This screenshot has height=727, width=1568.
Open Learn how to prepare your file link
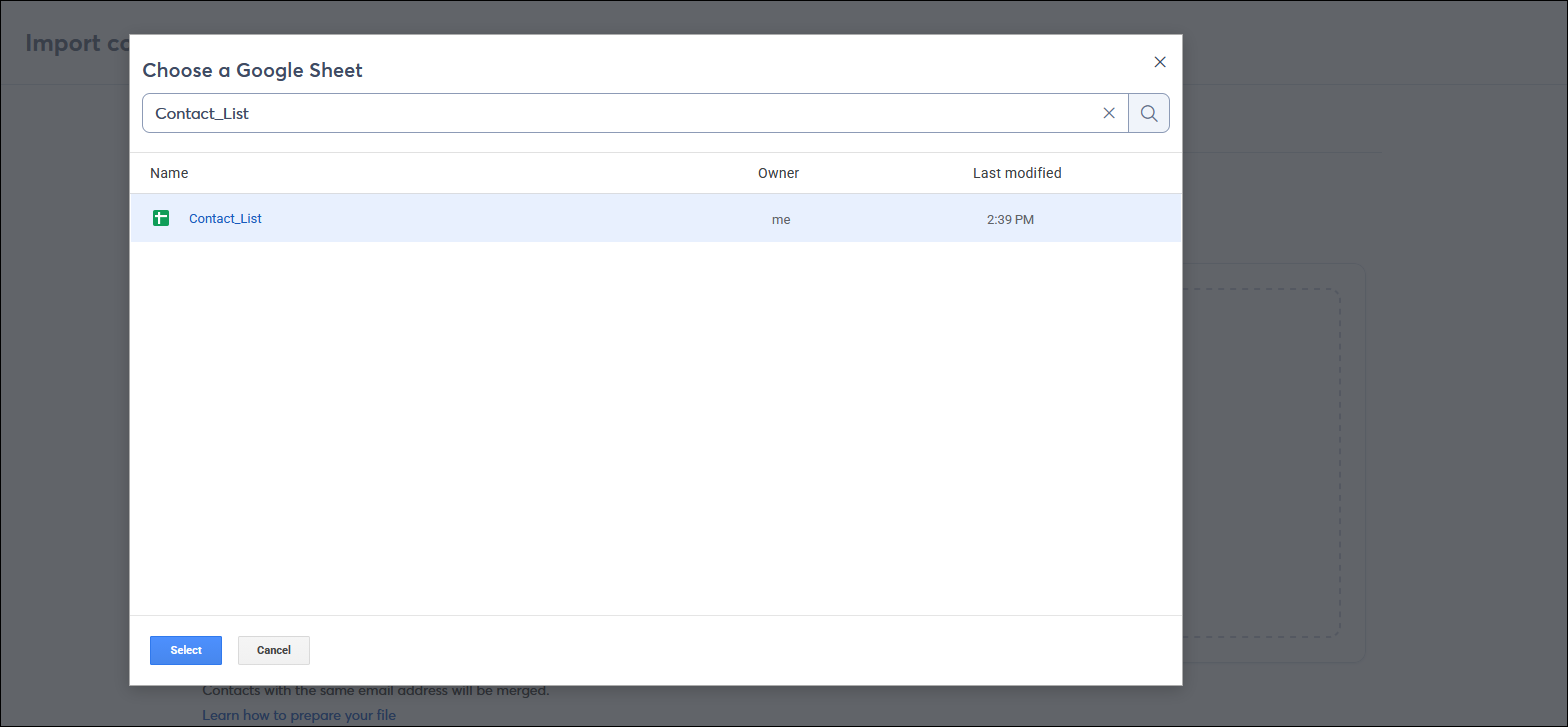tap(299, 715)
